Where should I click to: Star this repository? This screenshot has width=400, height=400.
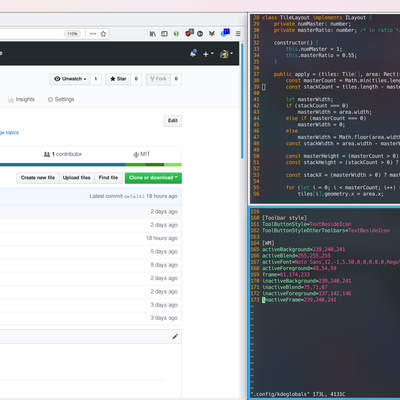tap(118, 79)
